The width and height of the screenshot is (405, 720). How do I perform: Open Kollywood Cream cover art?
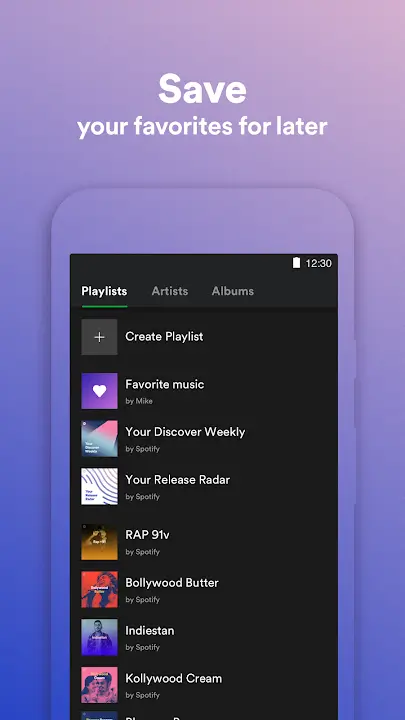(x=99, y=685)
